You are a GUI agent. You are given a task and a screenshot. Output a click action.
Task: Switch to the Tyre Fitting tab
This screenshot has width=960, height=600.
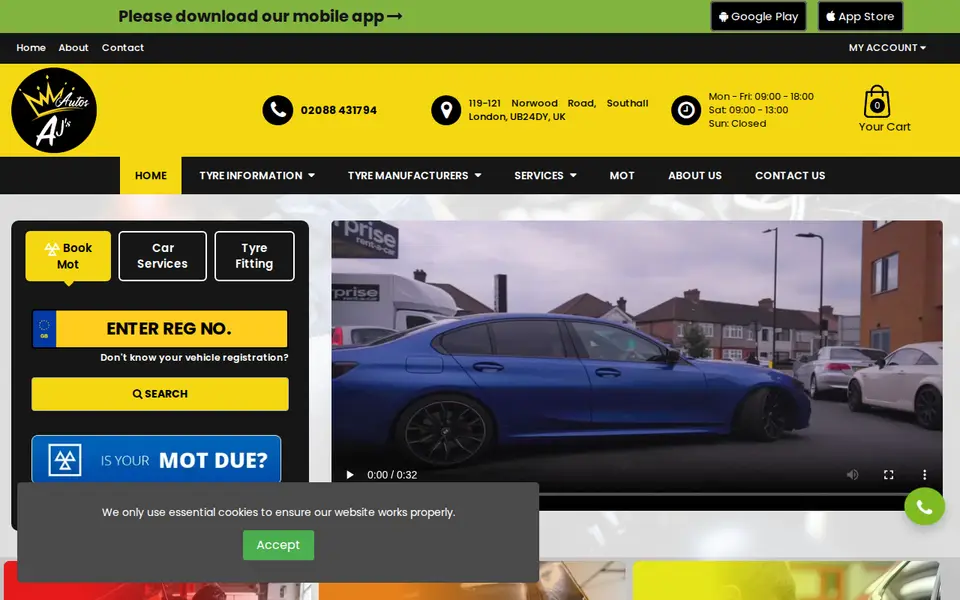pos(254,256)
